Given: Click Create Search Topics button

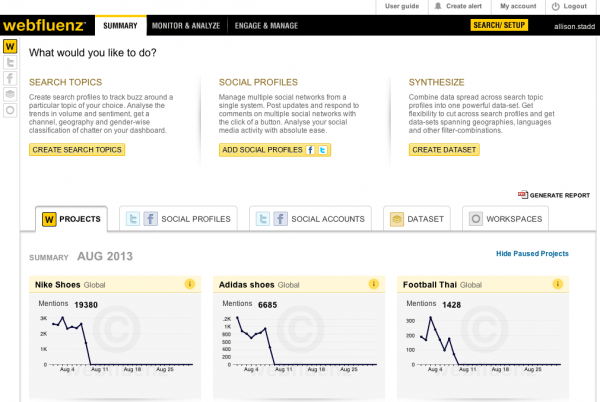Looking at the screenshot, I should click(77, 150).
